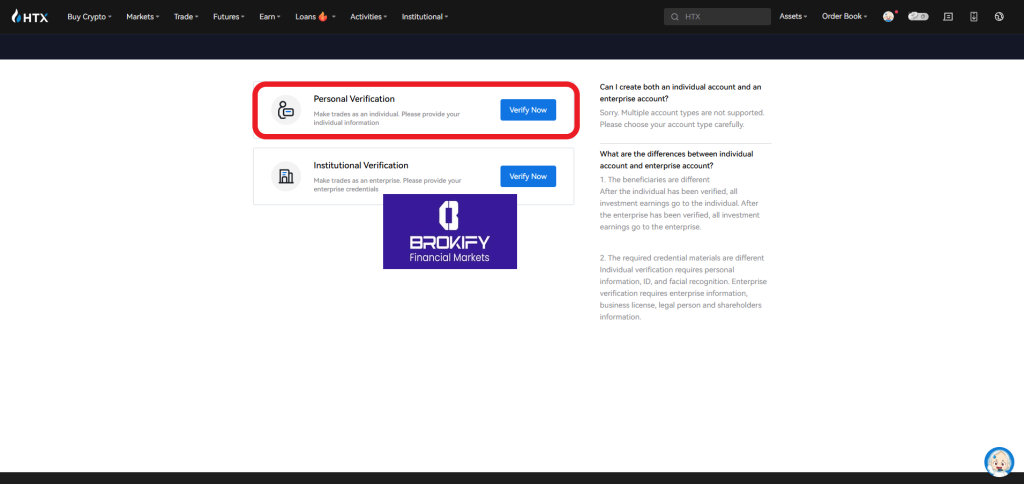
Task: Click Verify Now for Personal Verification
Action: tap(527, 110)
